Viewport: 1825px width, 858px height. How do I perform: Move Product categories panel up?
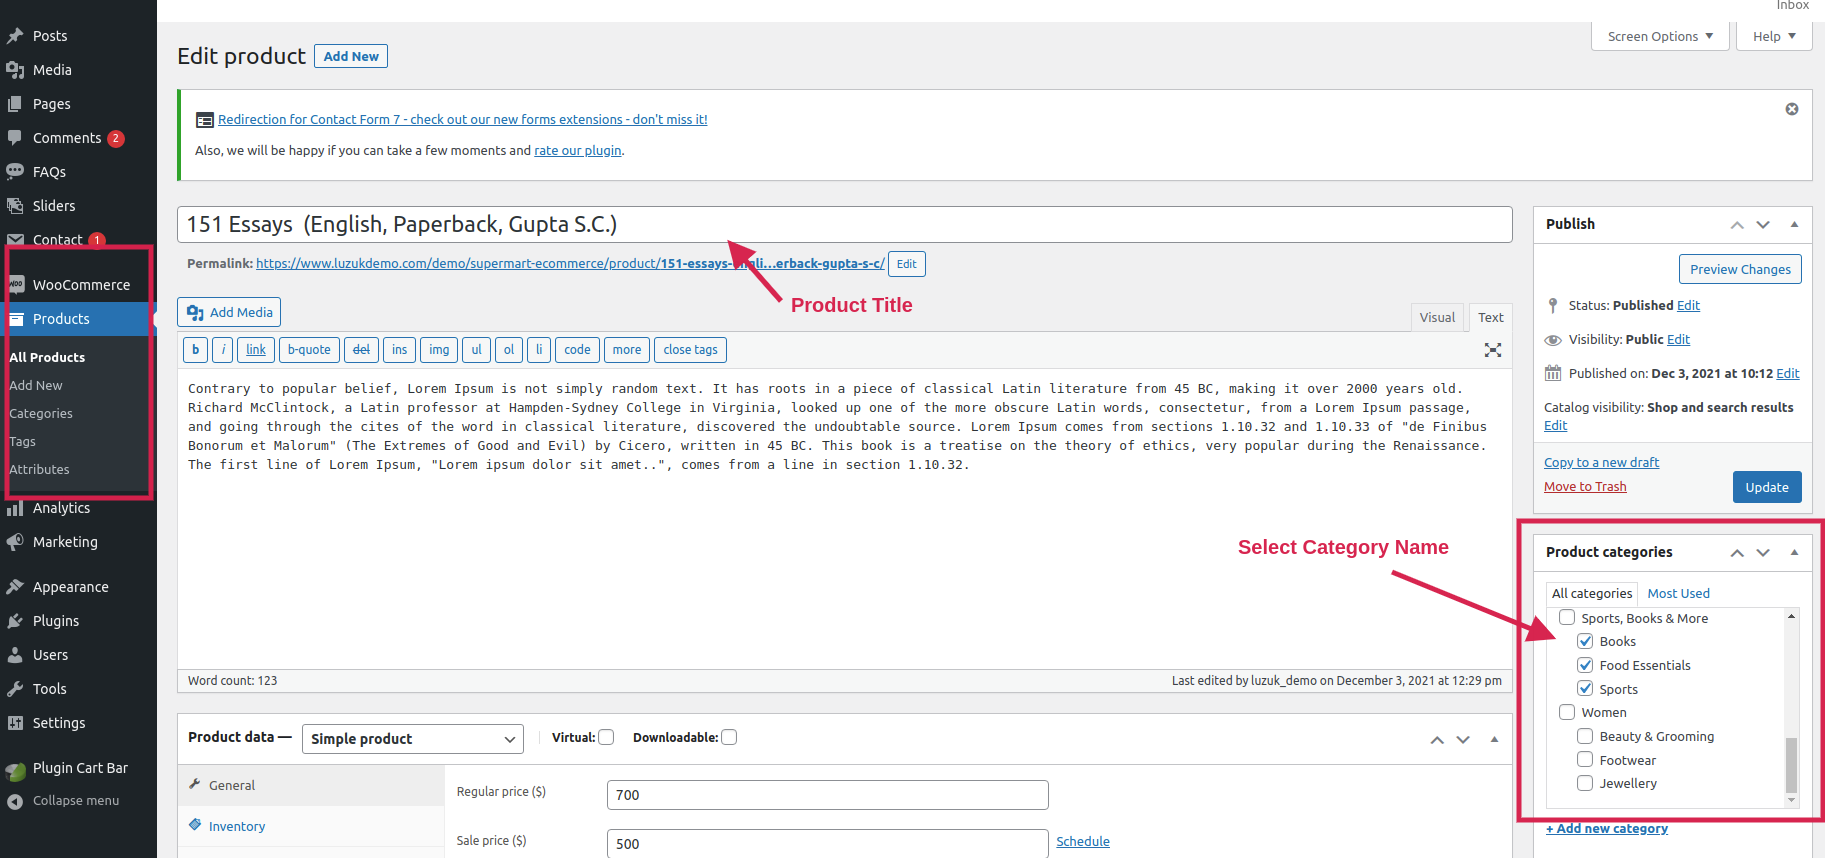1737,553
